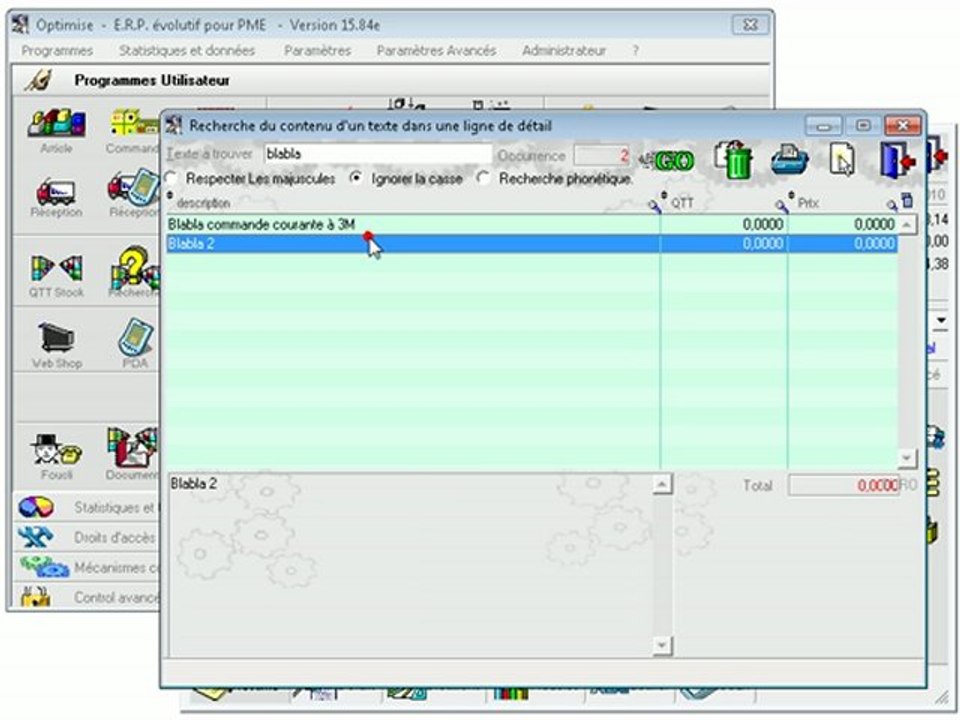Open the ? help menu
The height and width of the screenshot is (720, 960).
click(x=636, y=51)
